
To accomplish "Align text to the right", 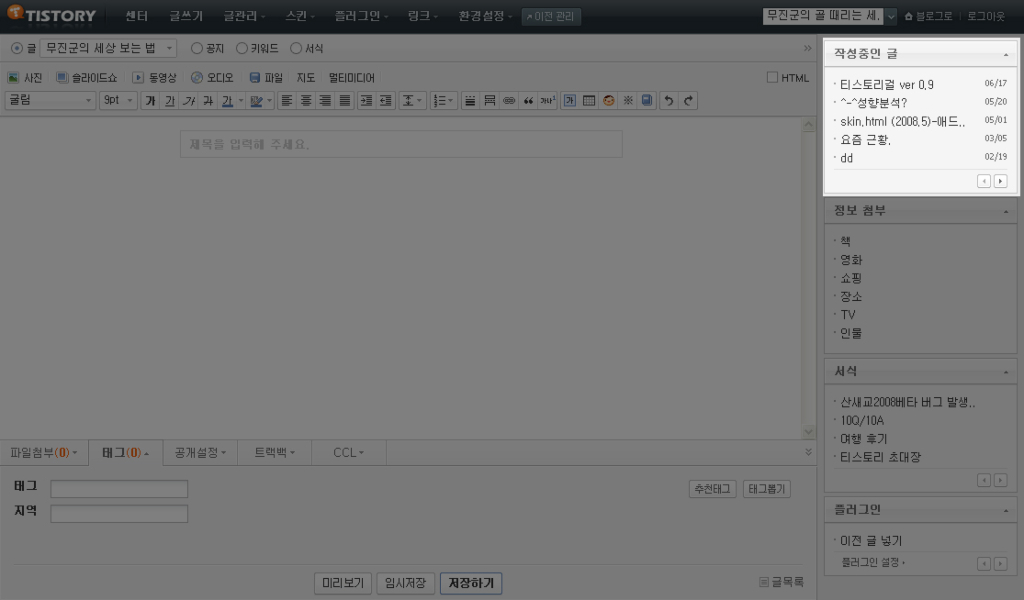I will click(x=325, y=101).
